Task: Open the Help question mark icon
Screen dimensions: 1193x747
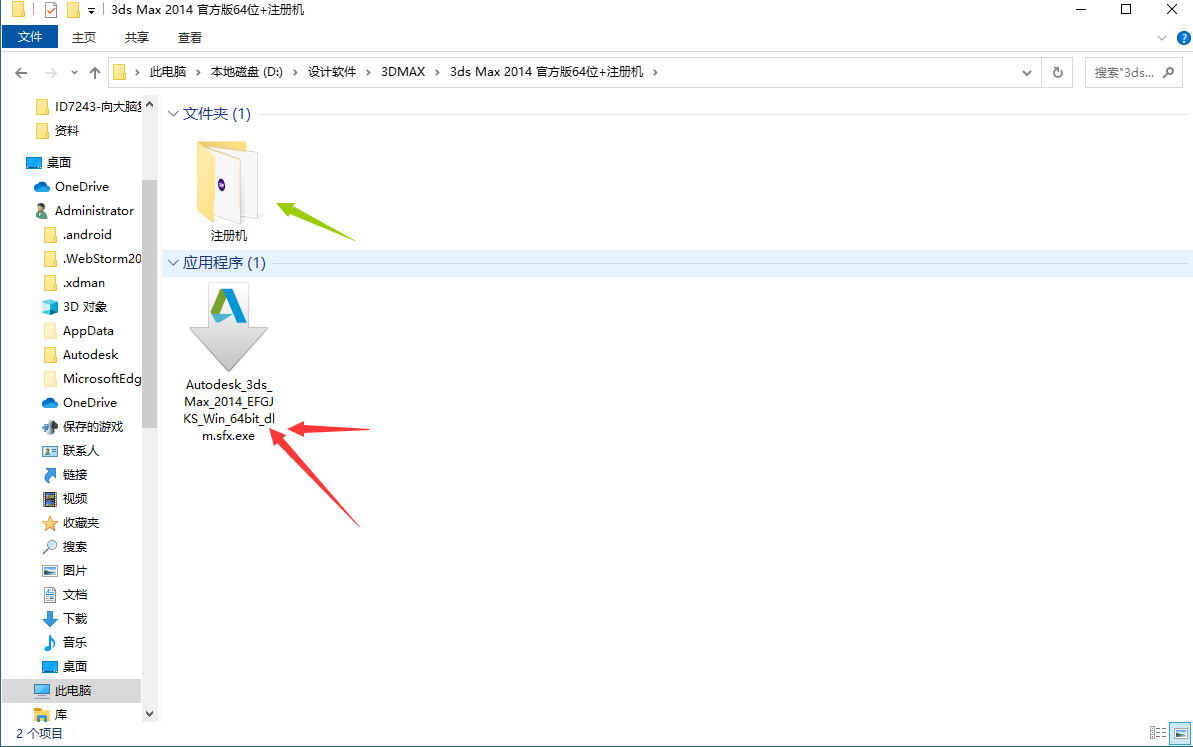Action: click(1184, 38)
